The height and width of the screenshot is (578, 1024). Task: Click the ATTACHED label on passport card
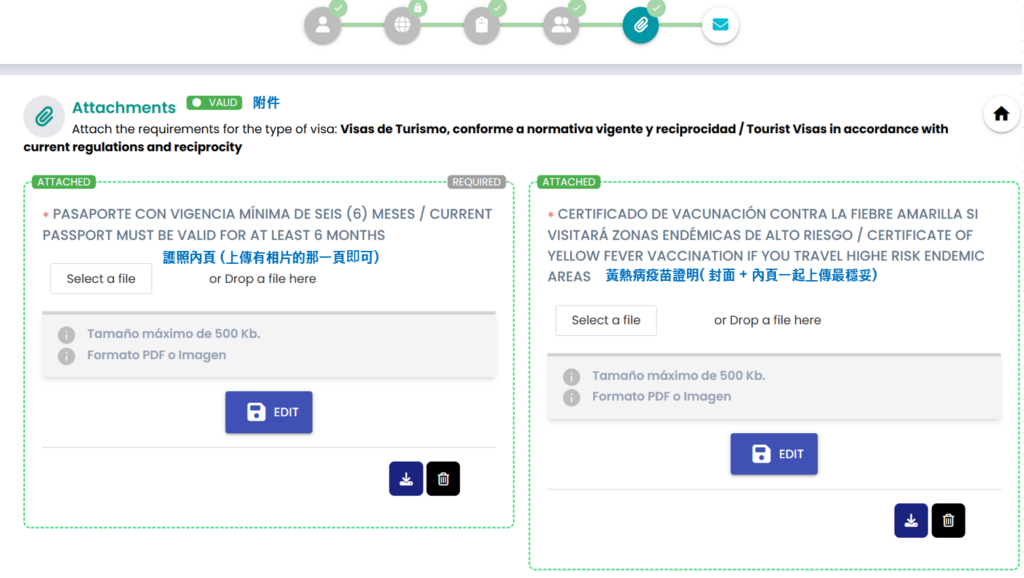pos(63,182)
